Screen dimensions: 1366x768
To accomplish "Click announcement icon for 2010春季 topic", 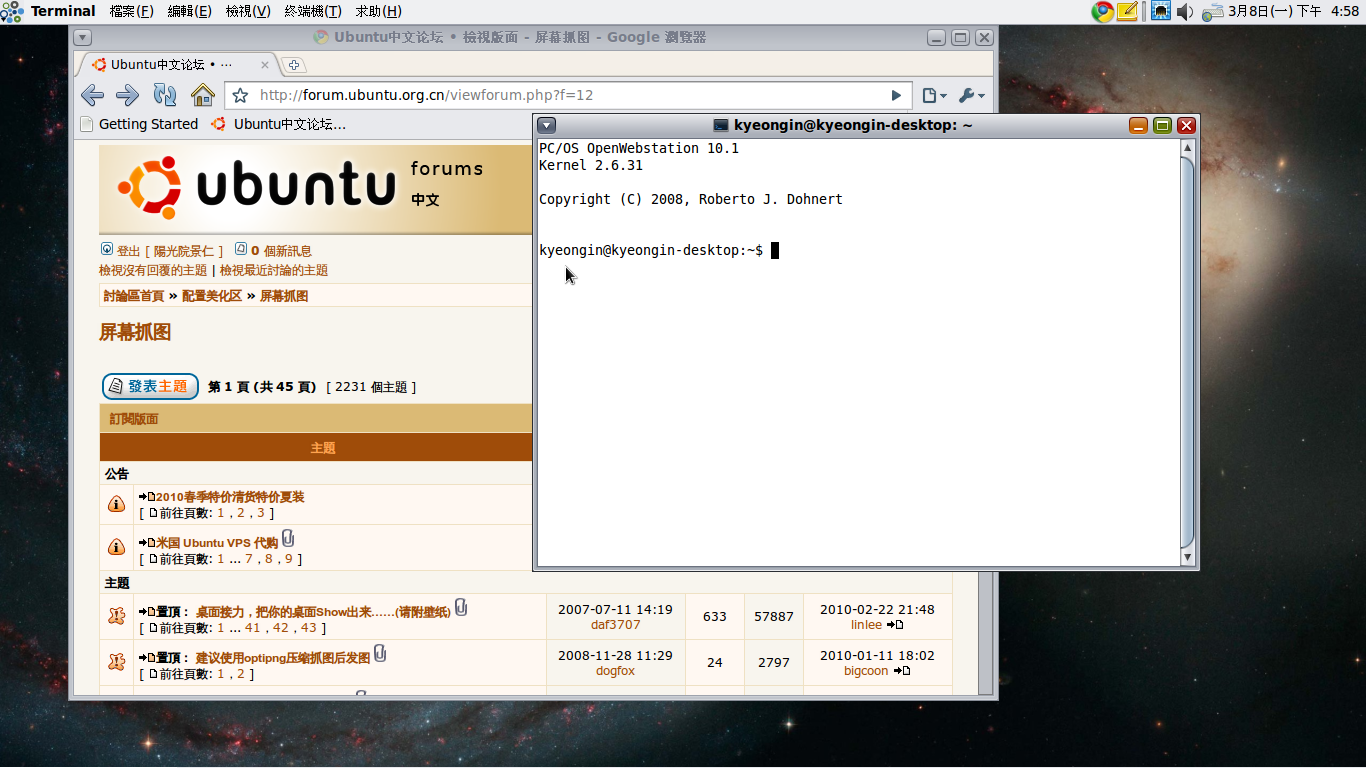I will pos(117,504).
